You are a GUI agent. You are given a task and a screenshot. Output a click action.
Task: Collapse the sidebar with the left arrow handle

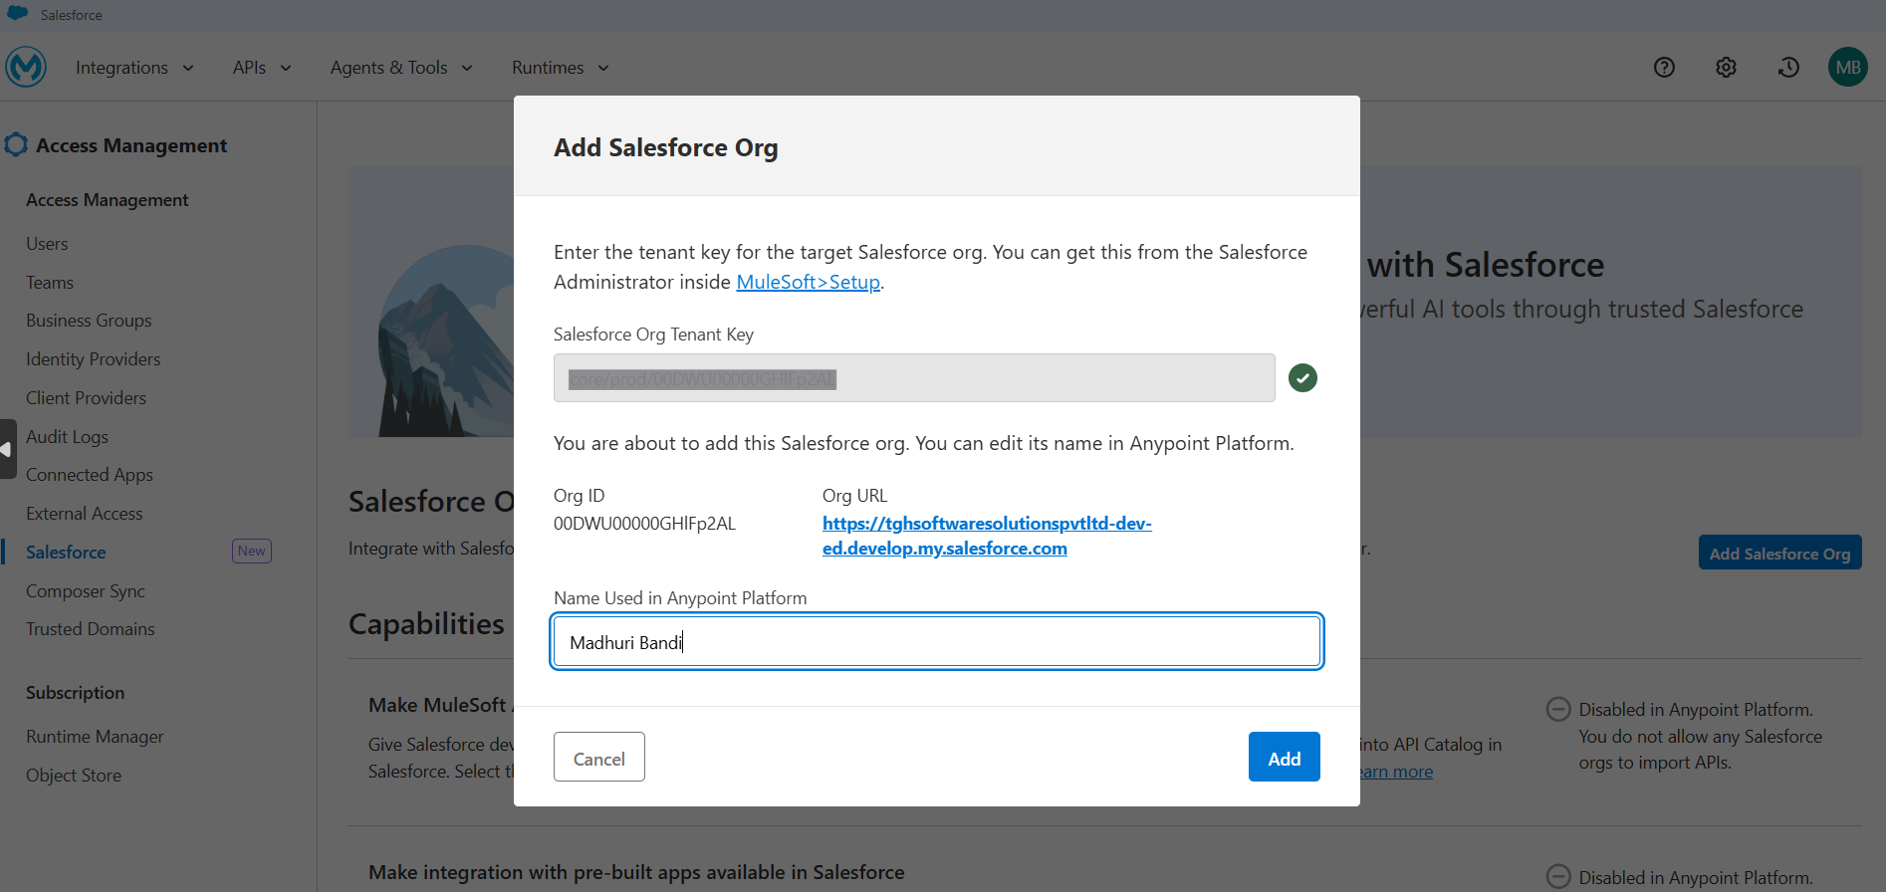point(7,449)
